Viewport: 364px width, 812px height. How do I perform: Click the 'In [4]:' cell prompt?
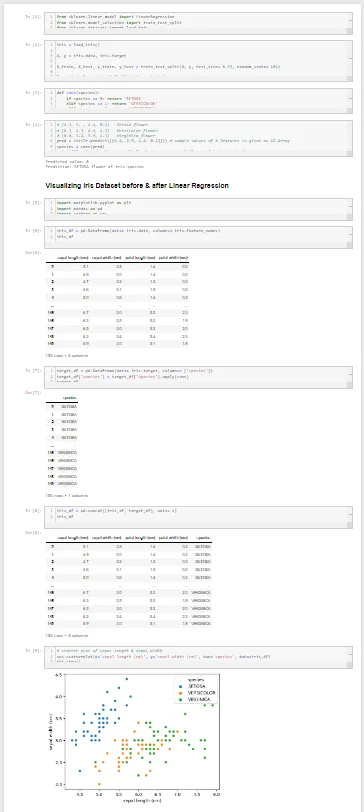(x=34, y=125)
